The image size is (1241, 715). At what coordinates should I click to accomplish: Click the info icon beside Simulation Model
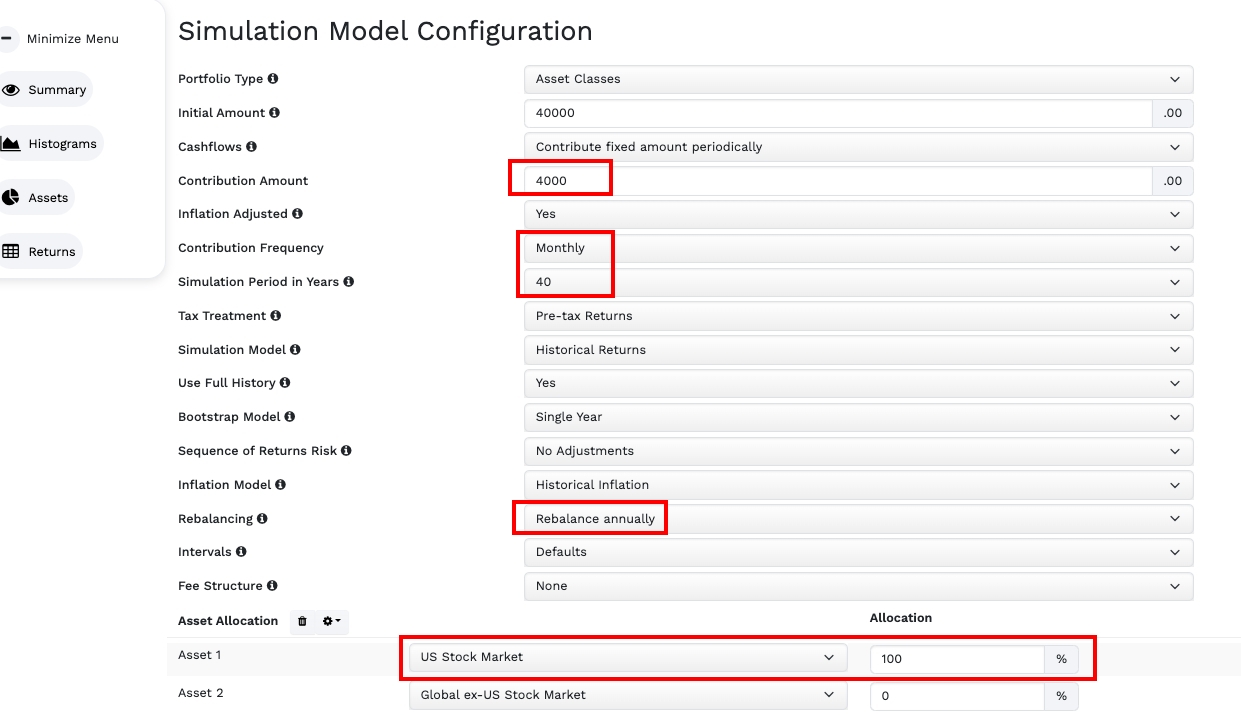[295, 350]
